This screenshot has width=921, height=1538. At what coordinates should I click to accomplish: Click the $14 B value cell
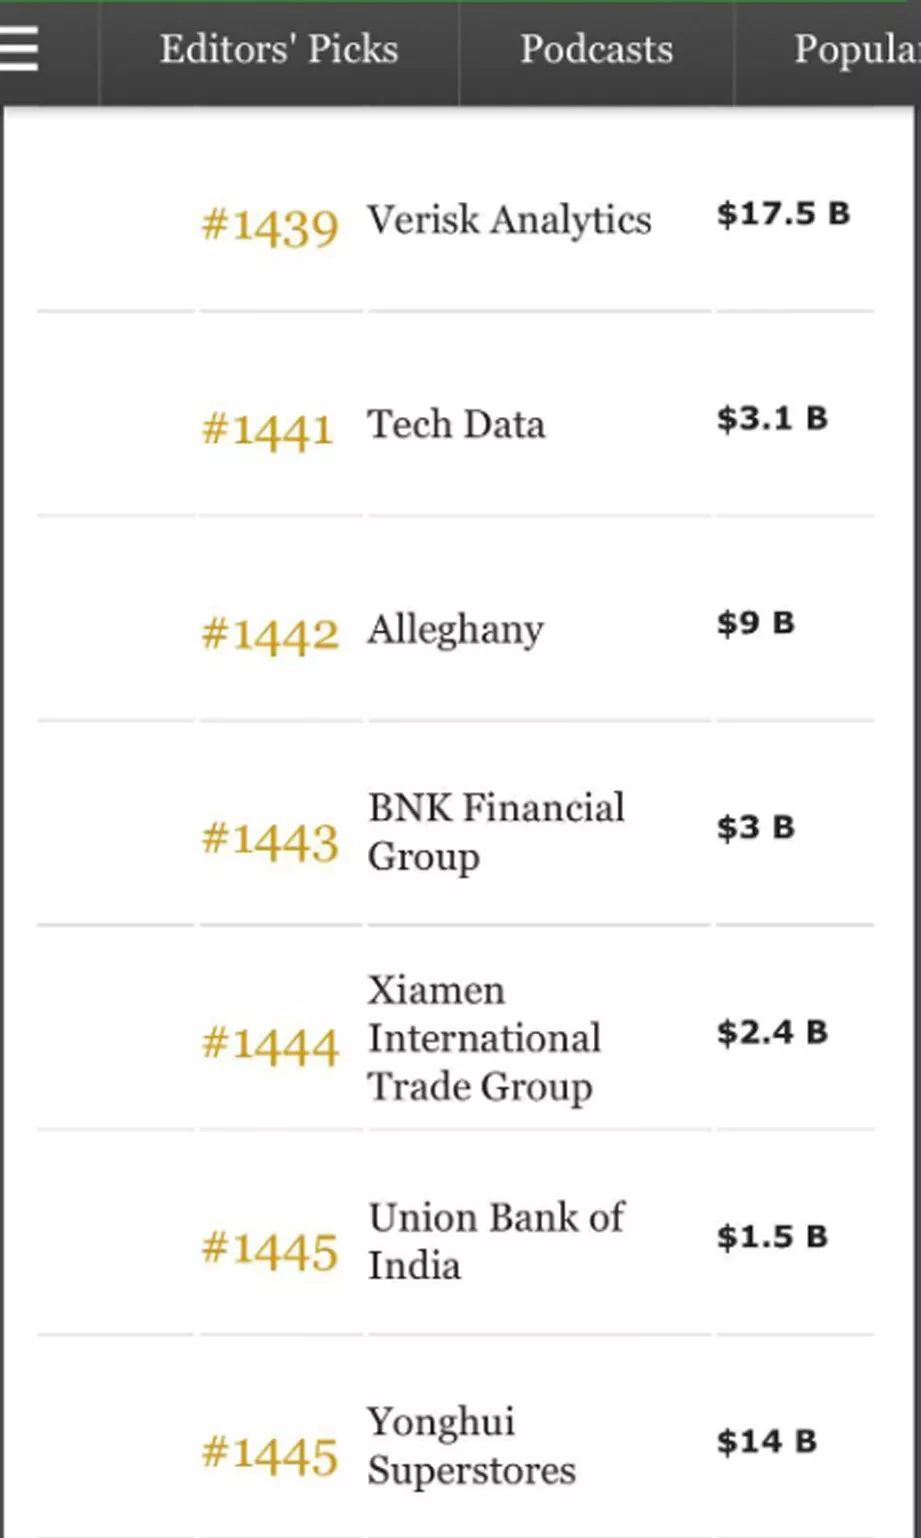tap(767, 1442)
